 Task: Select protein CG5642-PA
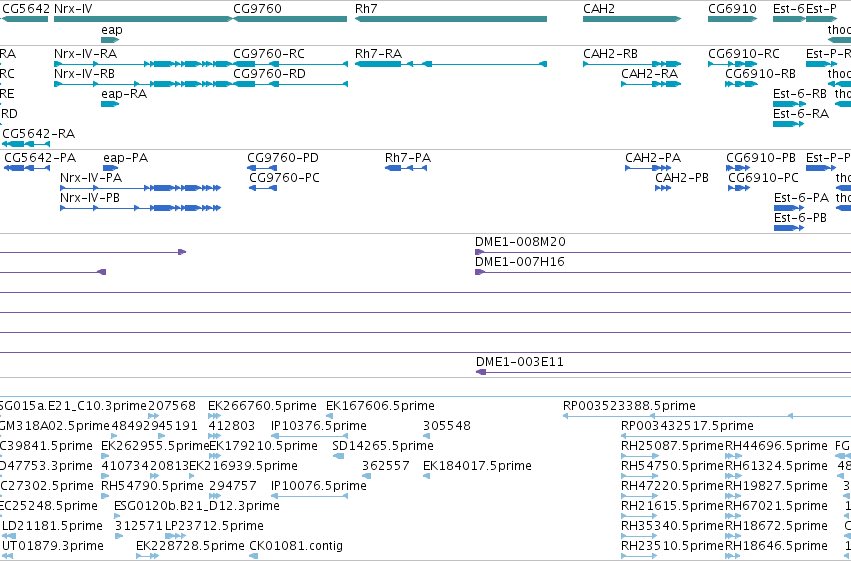point(27,168)
